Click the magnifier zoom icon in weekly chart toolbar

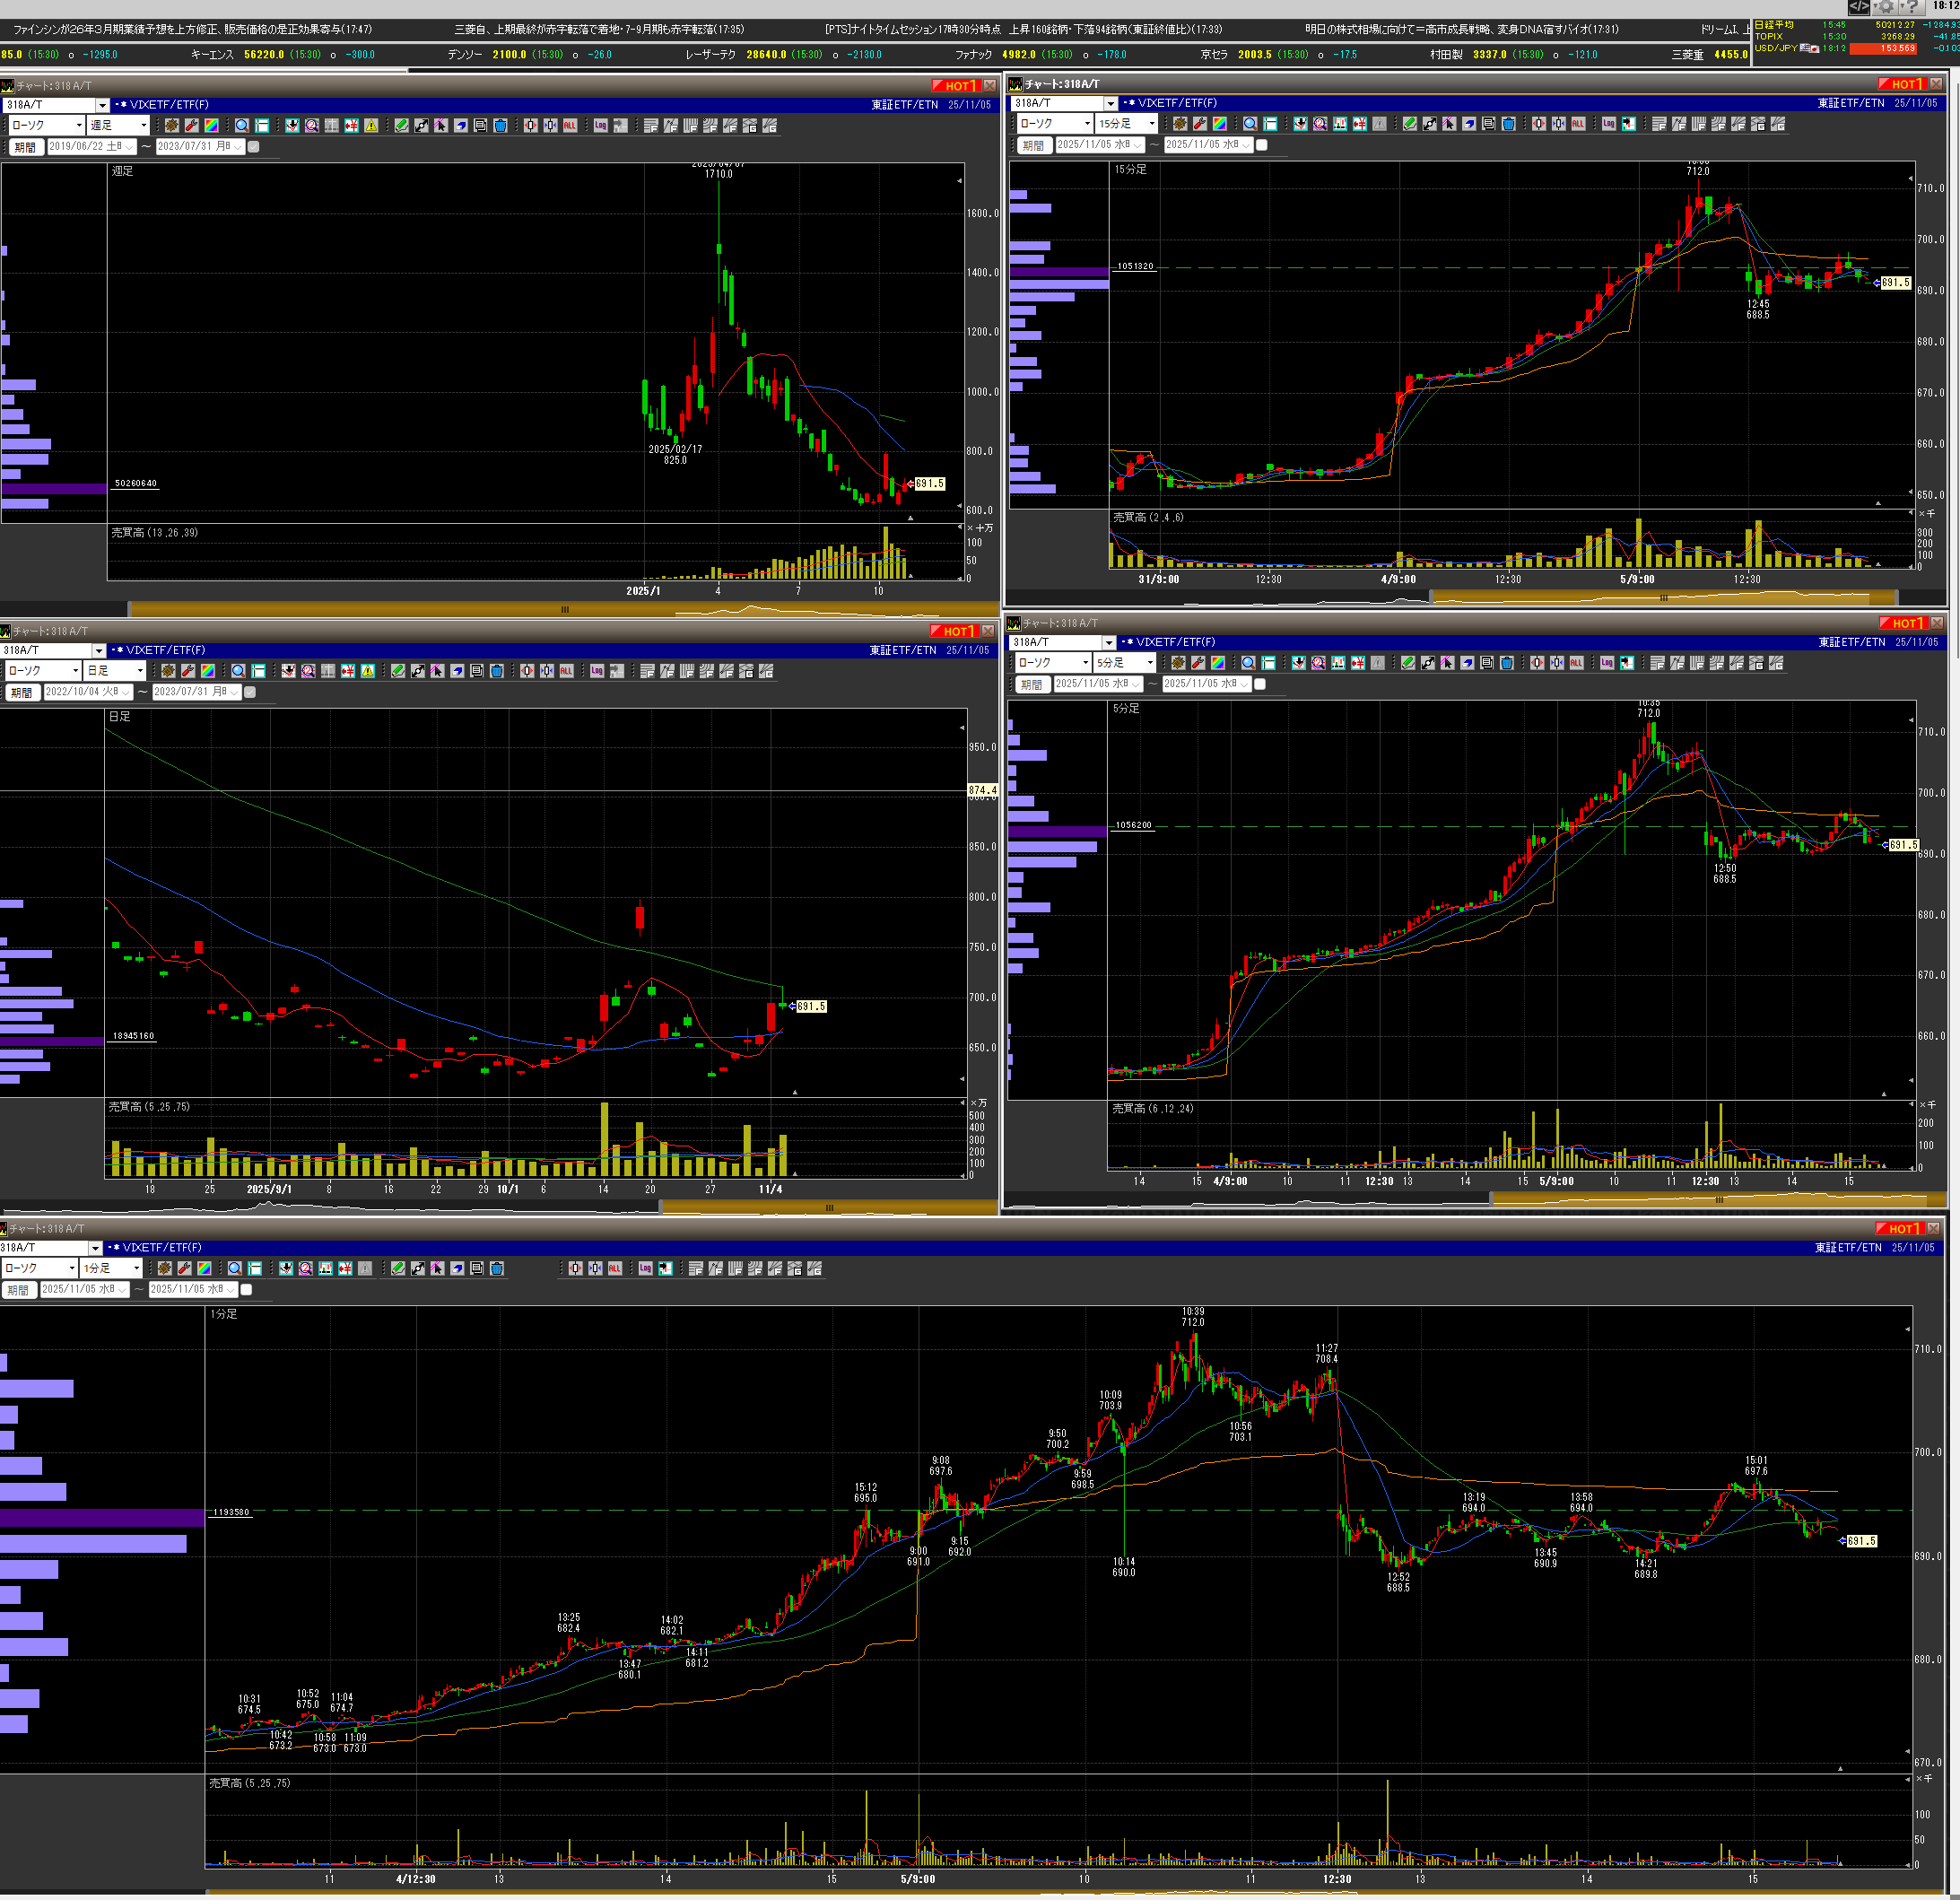pyautogui.click(x=242, y=126)
